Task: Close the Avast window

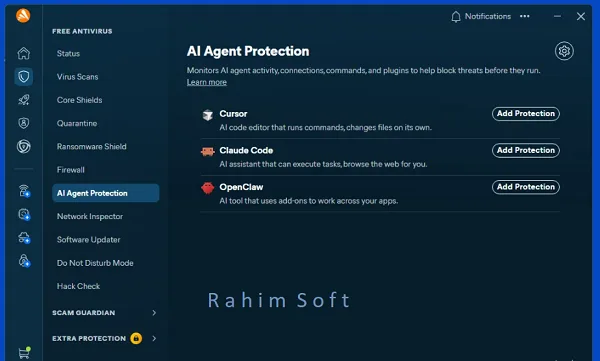Action: point(581,16)
